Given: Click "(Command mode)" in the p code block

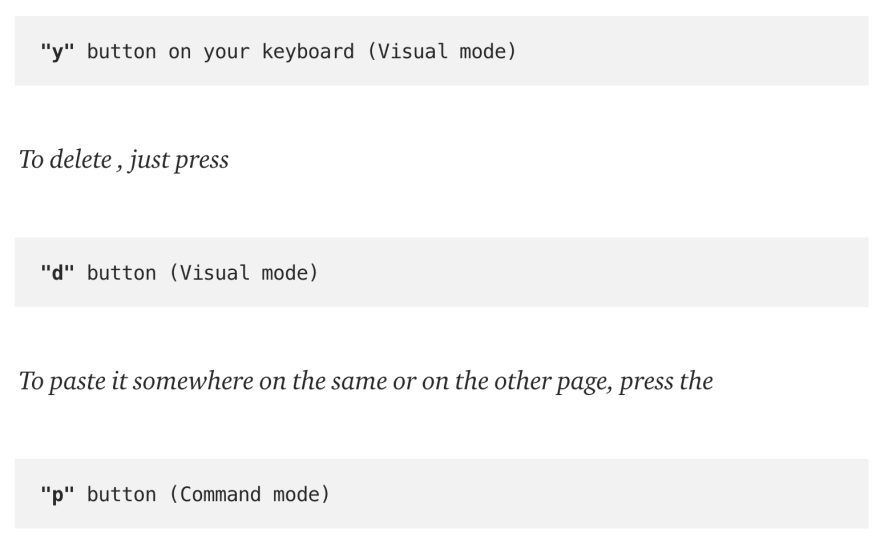Looking at the screenshot, I should click(x=249, y=495).
